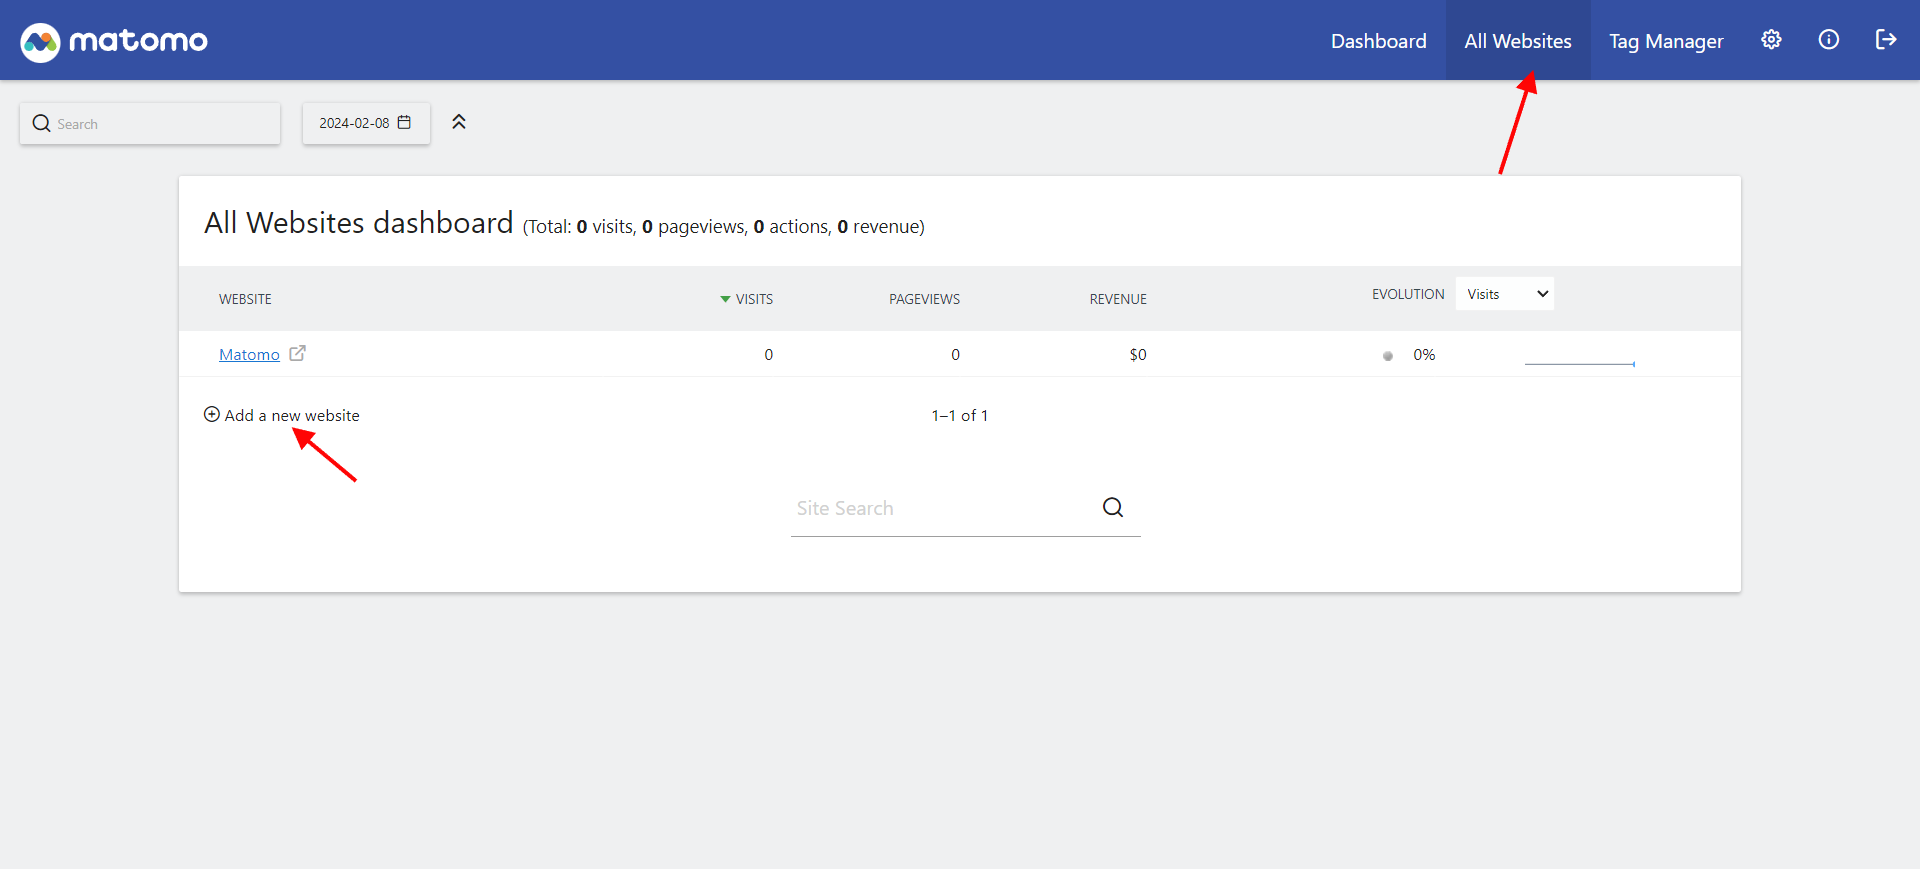Focus the Site Search input field
The height and width of the screenshot is (869, 1920).
965,508
